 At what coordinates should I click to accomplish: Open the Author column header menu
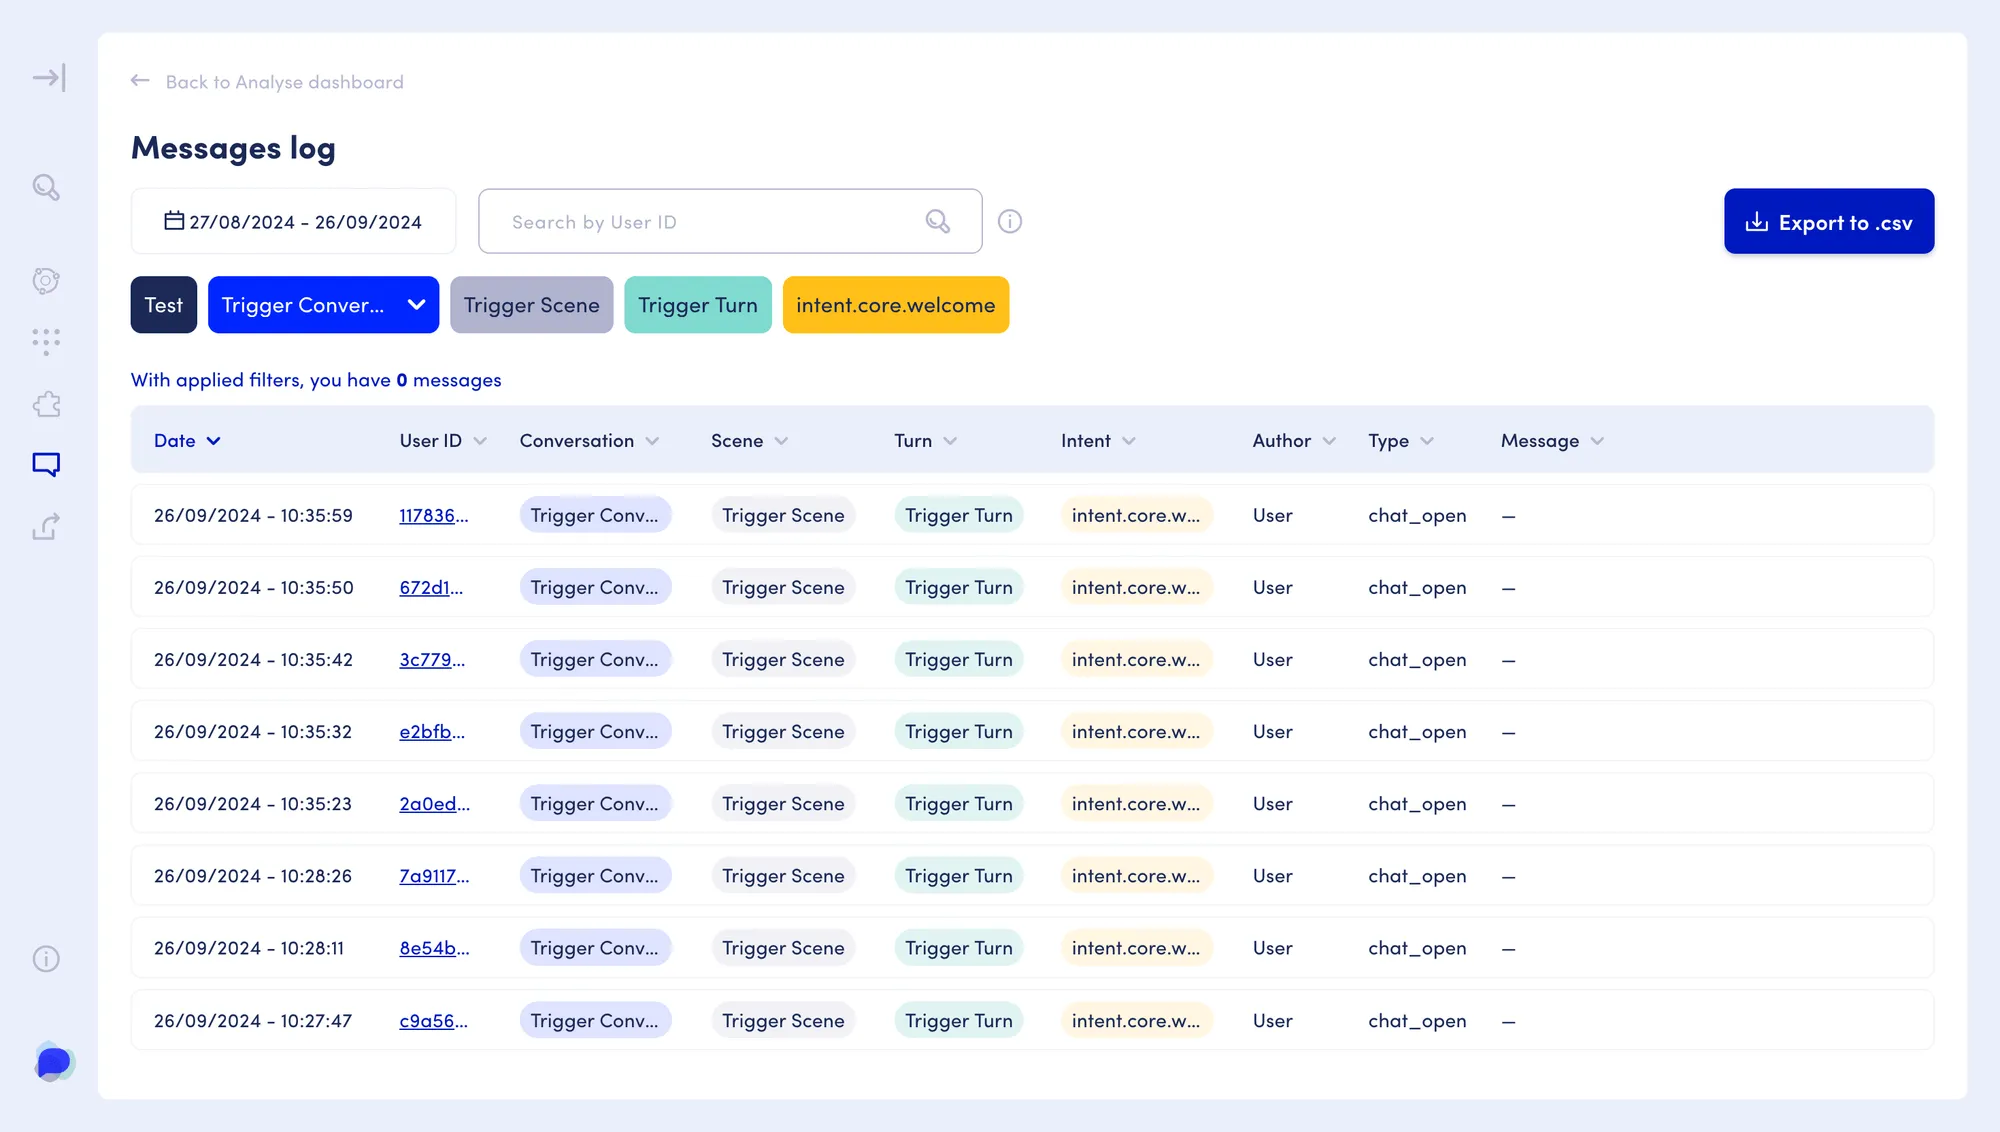1294,441
